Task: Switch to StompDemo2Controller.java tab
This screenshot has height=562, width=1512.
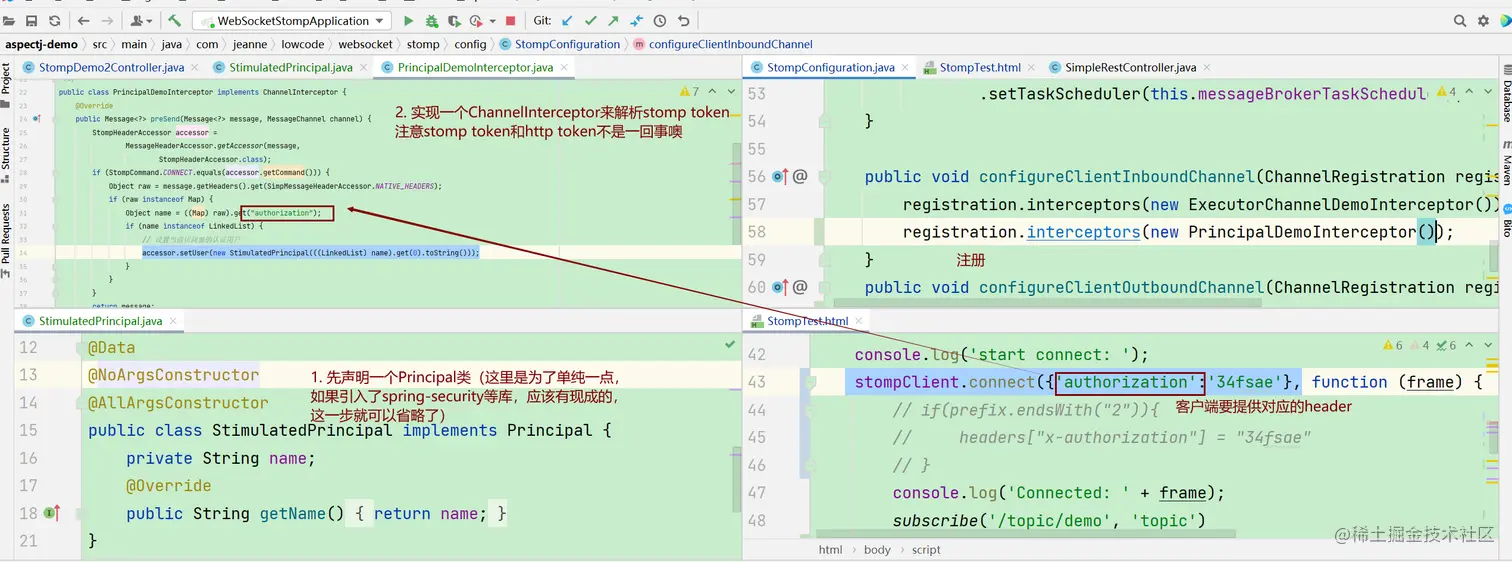Action: point(110,67)
